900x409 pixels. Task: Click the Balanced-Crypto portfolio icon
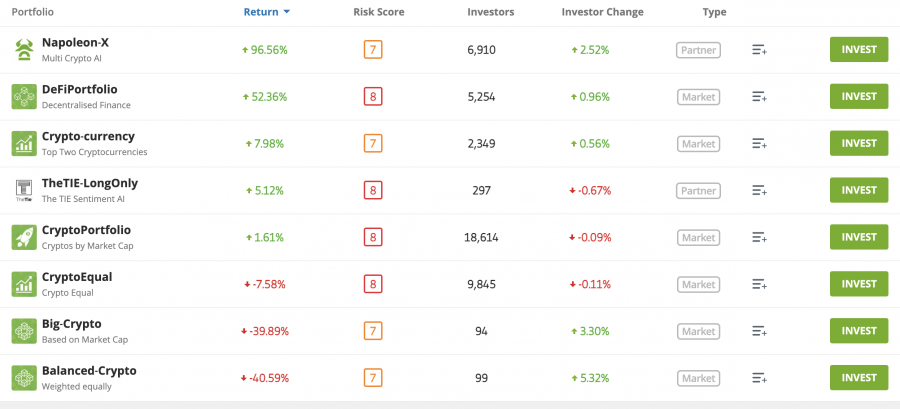click(24, 378)
